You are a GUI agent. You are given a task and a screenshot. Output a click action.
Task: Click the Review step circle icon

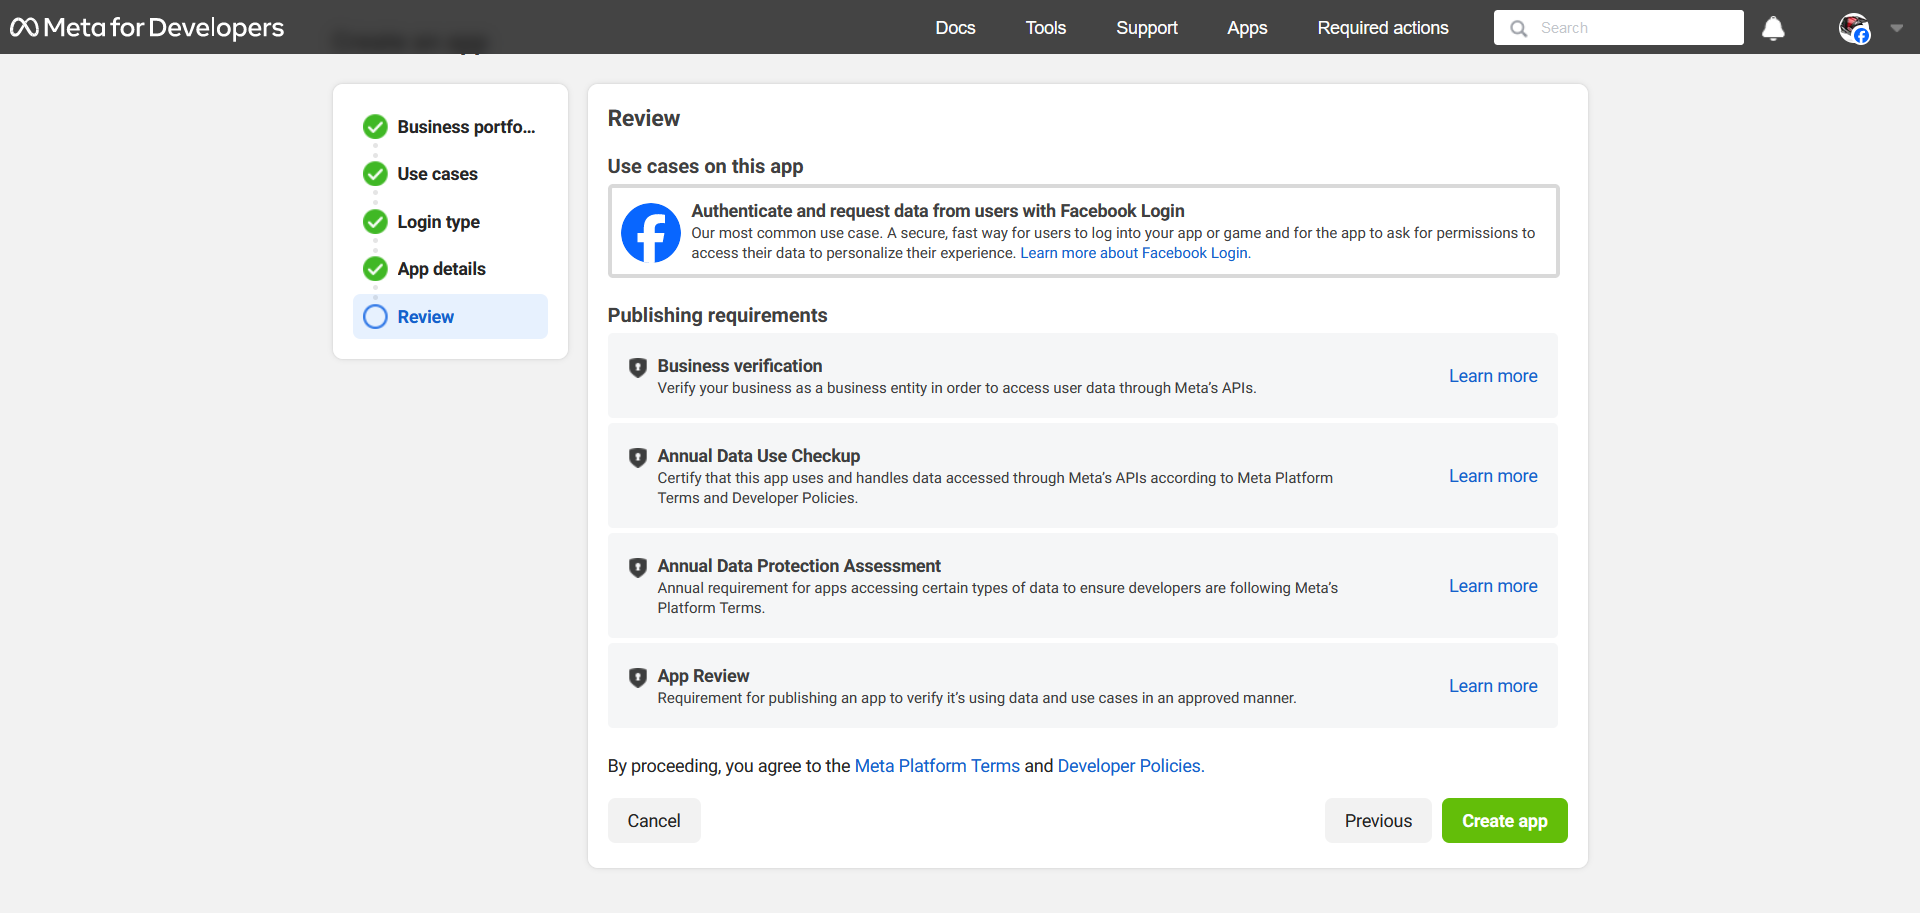click(x=375, y=317)
